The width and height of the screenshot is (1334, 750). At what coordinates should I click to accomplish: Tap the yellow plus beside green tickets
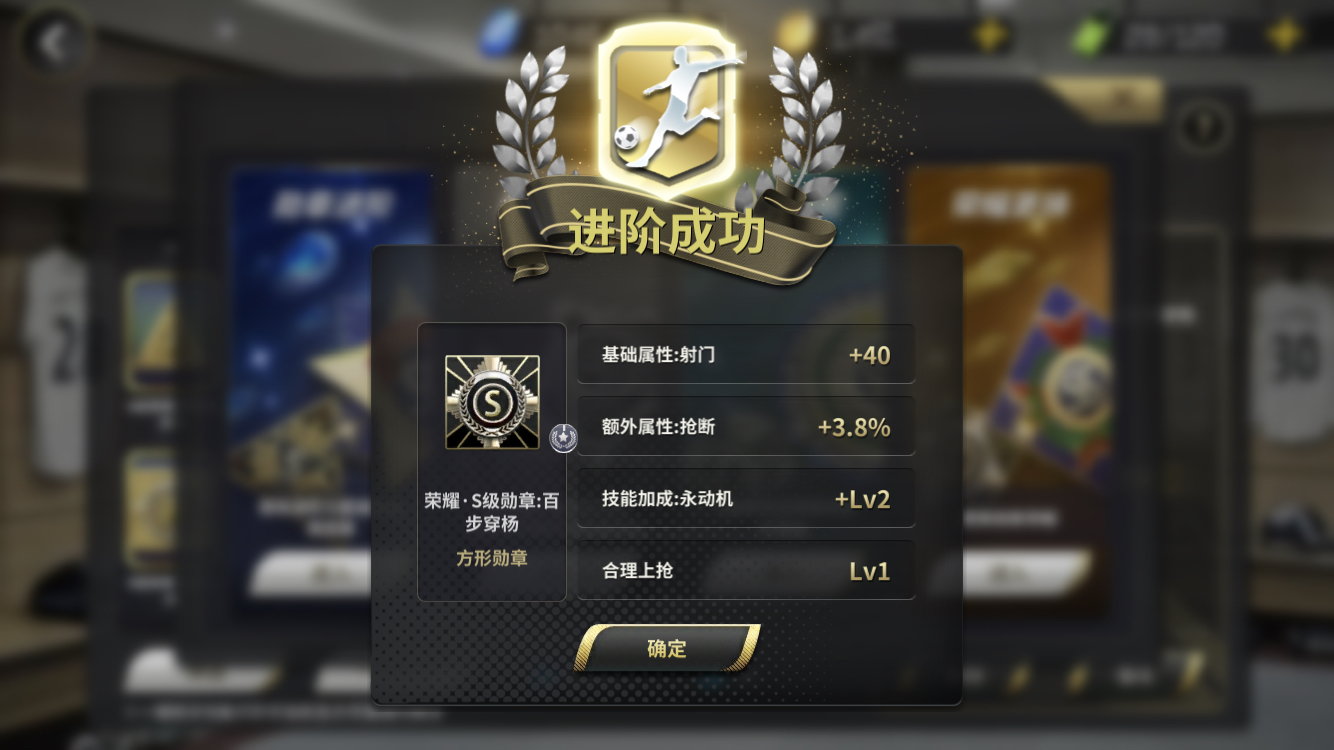[1283, 36]
